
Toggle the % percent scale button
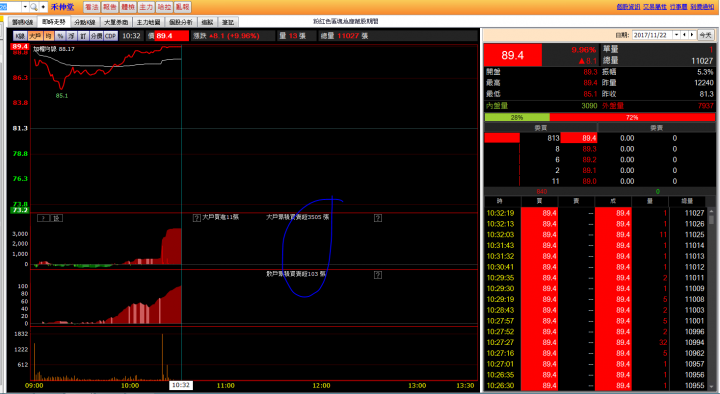pos(60,36)
